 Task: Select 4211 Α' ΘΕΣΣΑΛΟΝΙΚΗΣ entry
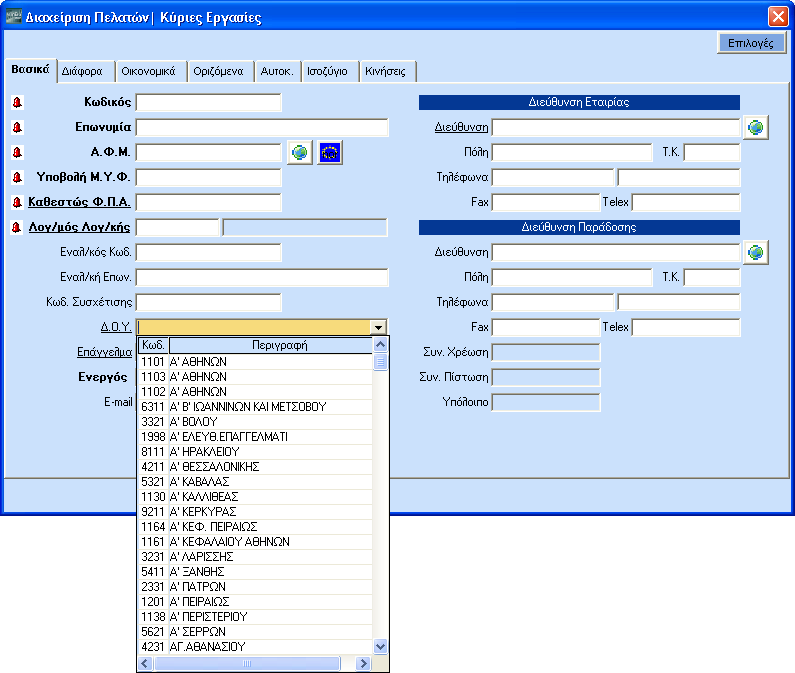[x=256, y=467]
